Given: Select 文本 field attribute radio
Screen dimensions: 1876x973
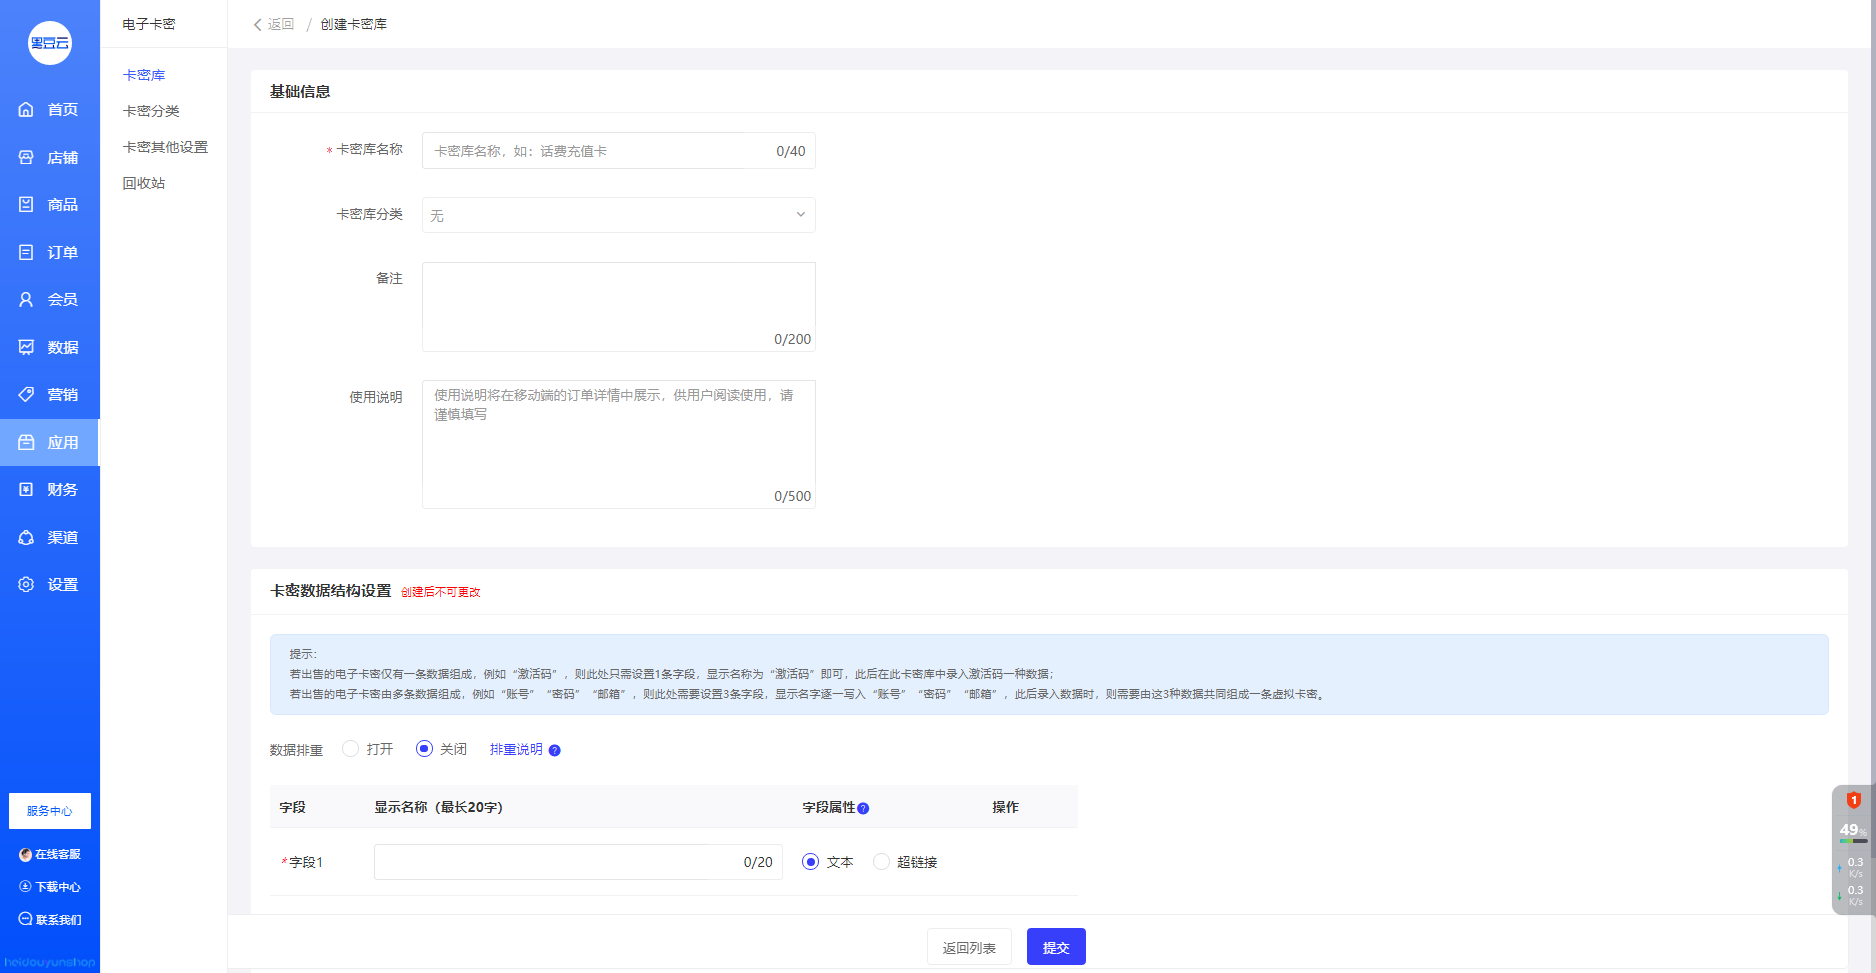Looking at the screenshot, I should (x=811, y=862).
